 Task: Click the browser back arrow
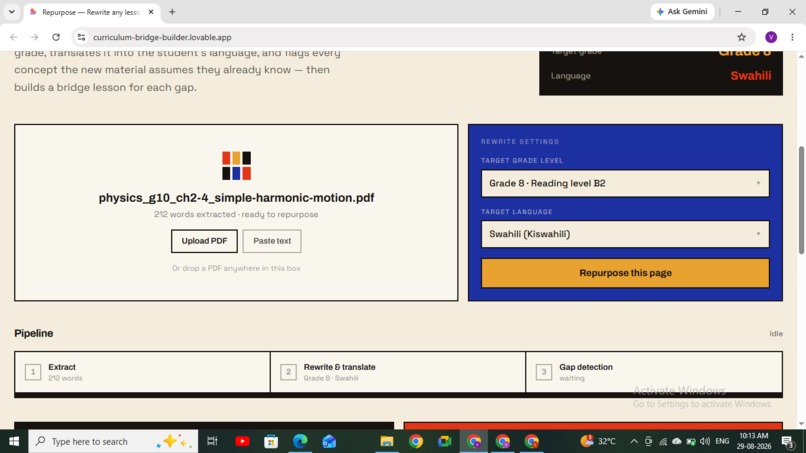14,37
